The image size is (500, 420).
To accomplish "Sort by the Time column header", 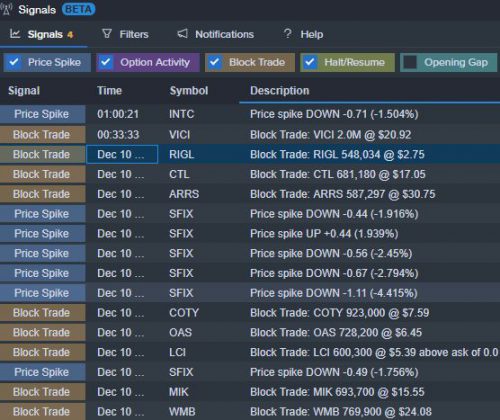I will click(x=109, y=91).
